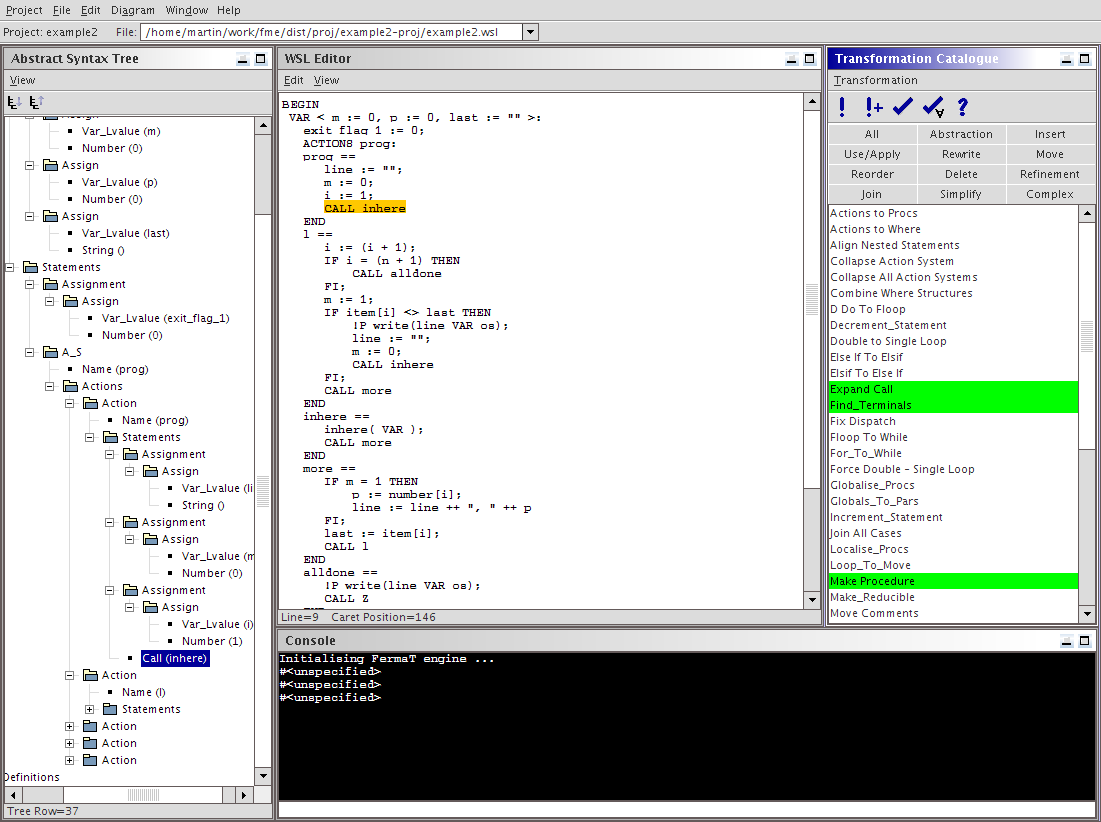The width and height of the screenshot is (1101, 822).
Task: Open the Transformation menu in the catalogue
Action: click(876, 80)
